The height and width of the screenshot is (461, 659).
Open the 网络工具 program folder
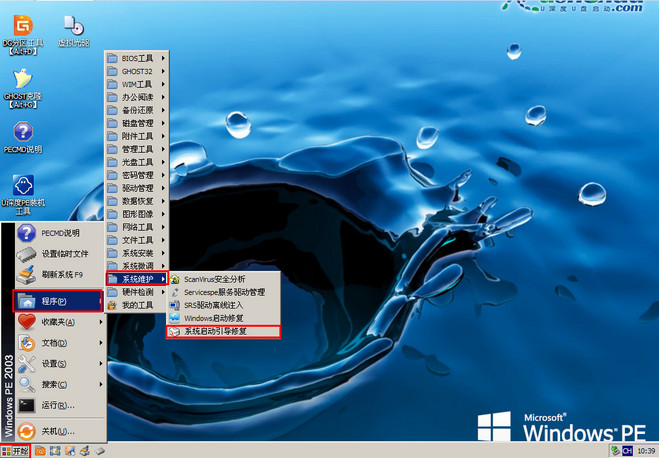(137, 227)
